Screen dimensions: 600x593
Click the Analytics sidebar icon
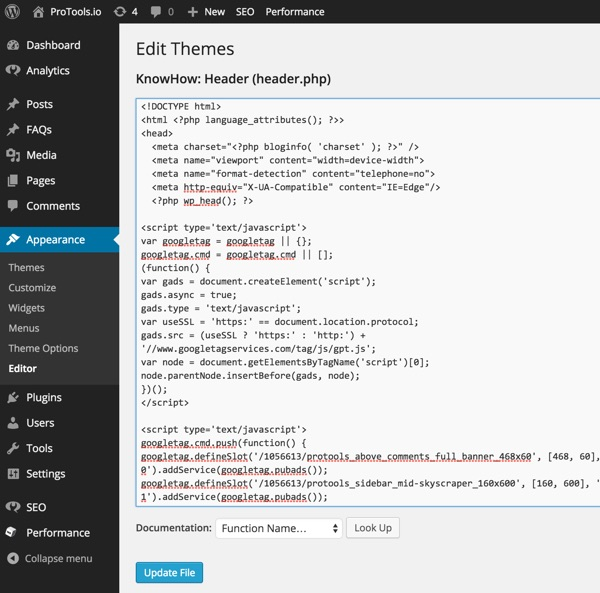pyautogui.click(x=13, y=70)
